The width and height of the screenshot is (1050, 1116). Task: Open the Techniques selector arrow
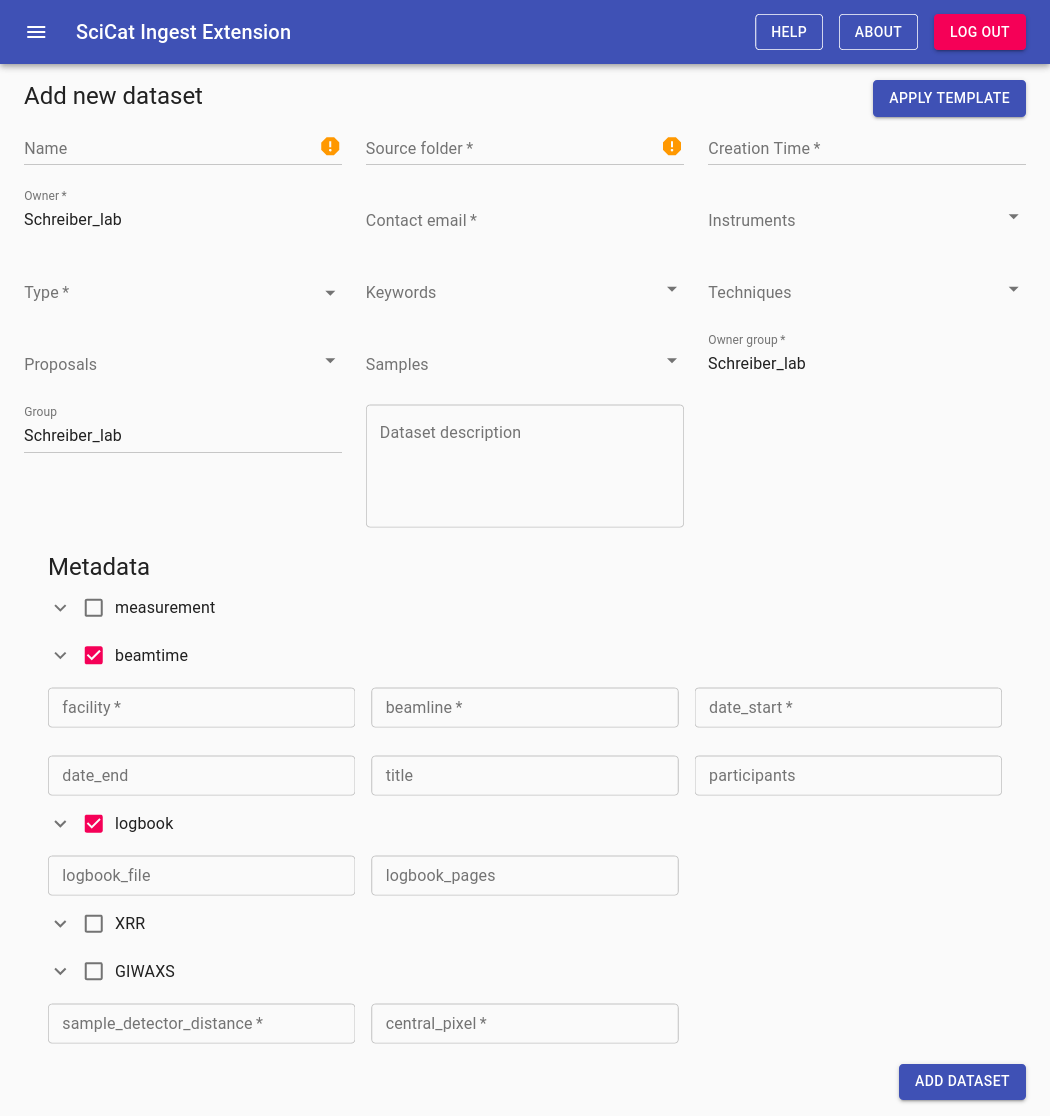[x=1013, y=289]
